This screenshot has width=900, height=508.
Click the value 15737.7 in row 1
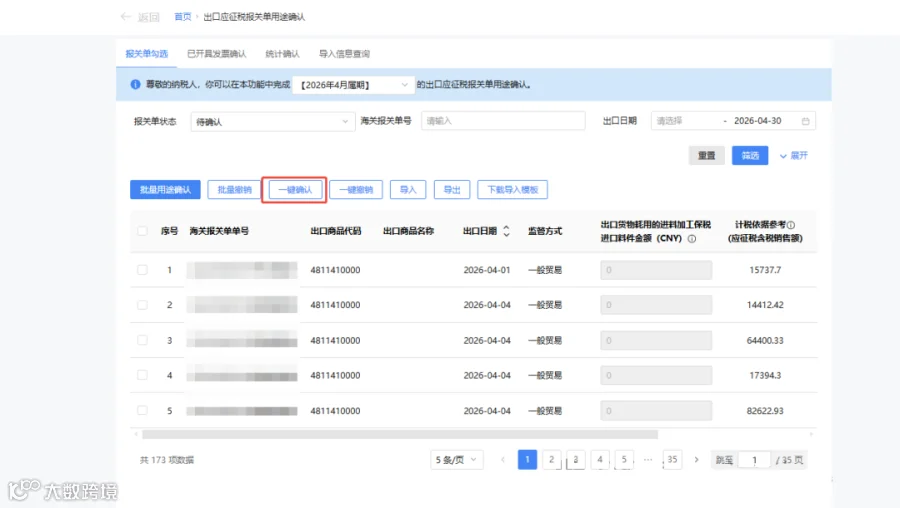point(765,270)
